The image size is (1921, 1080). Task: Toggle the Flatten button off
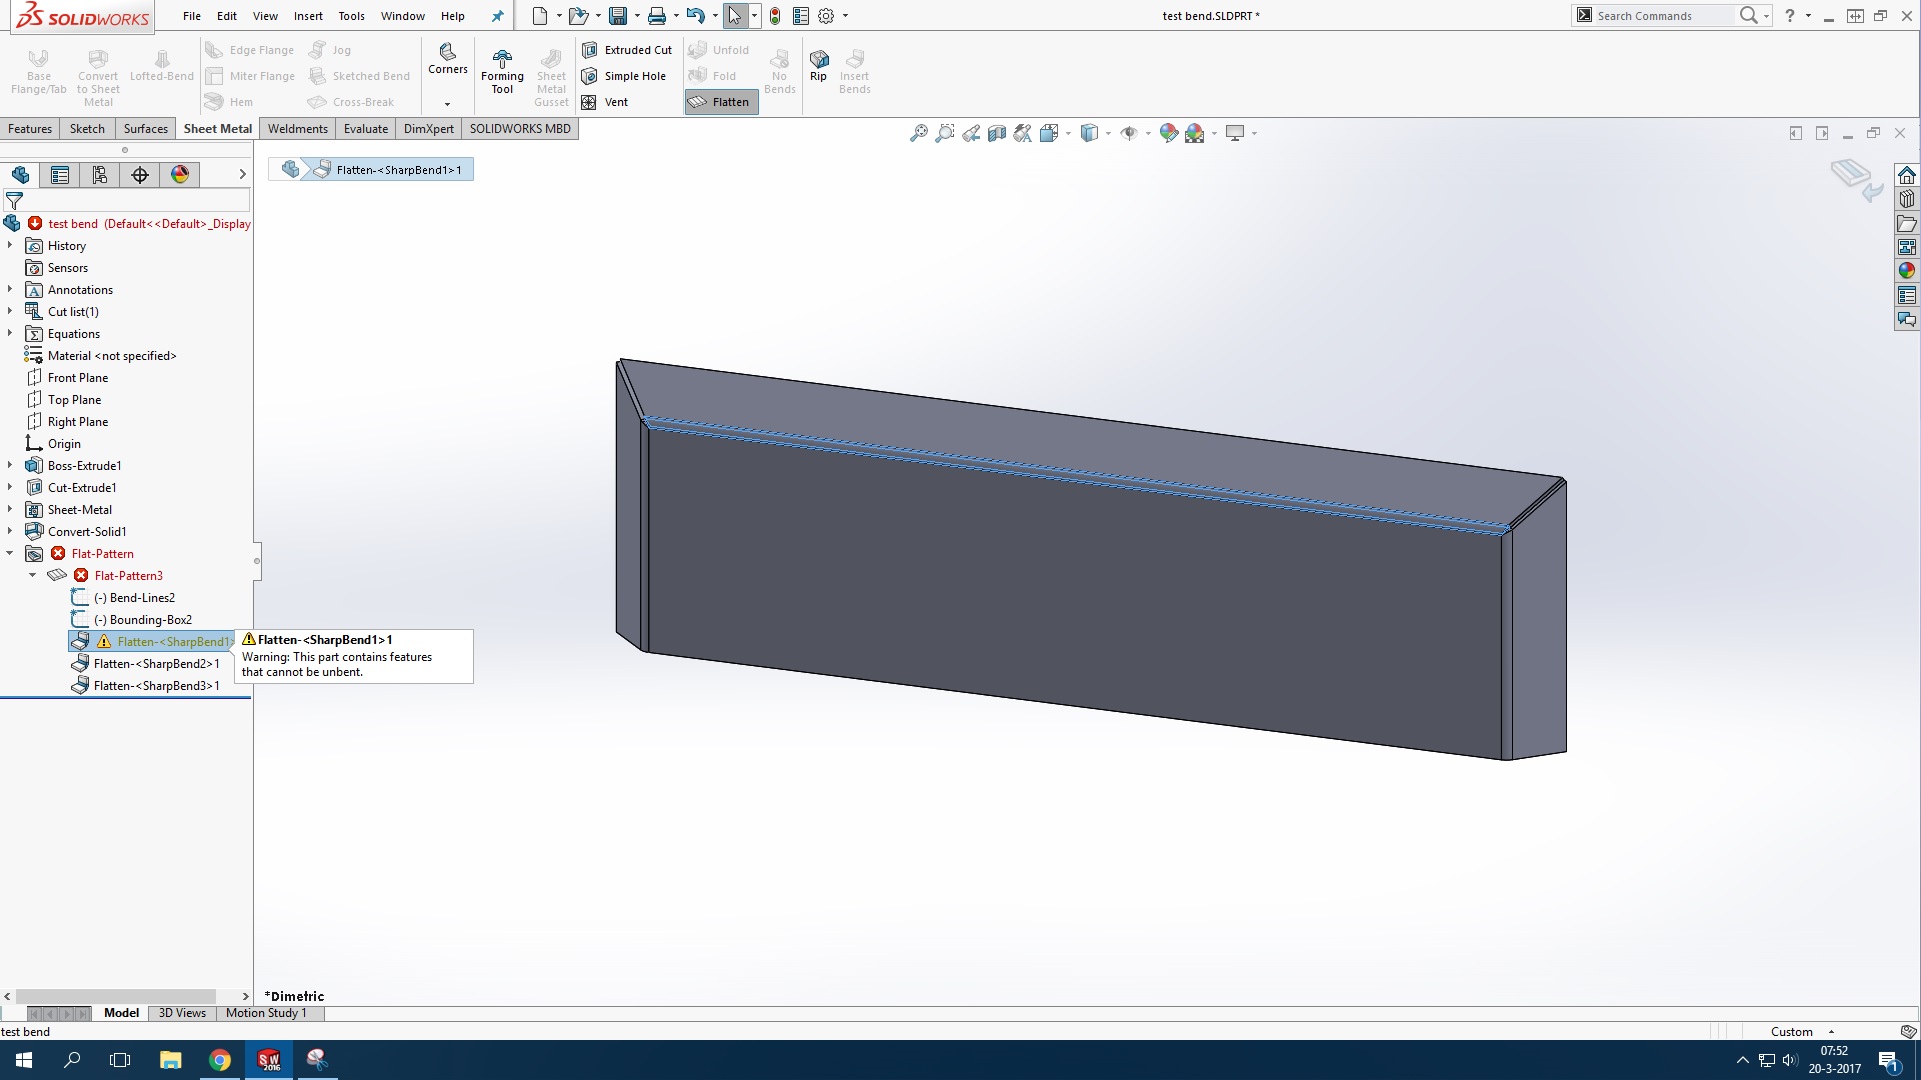721,102
